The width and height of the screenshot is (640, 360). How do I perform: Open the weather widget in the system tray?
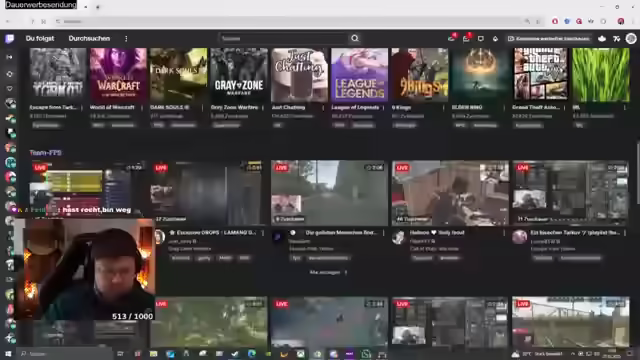pyautogui.click(x=537, y=354)
